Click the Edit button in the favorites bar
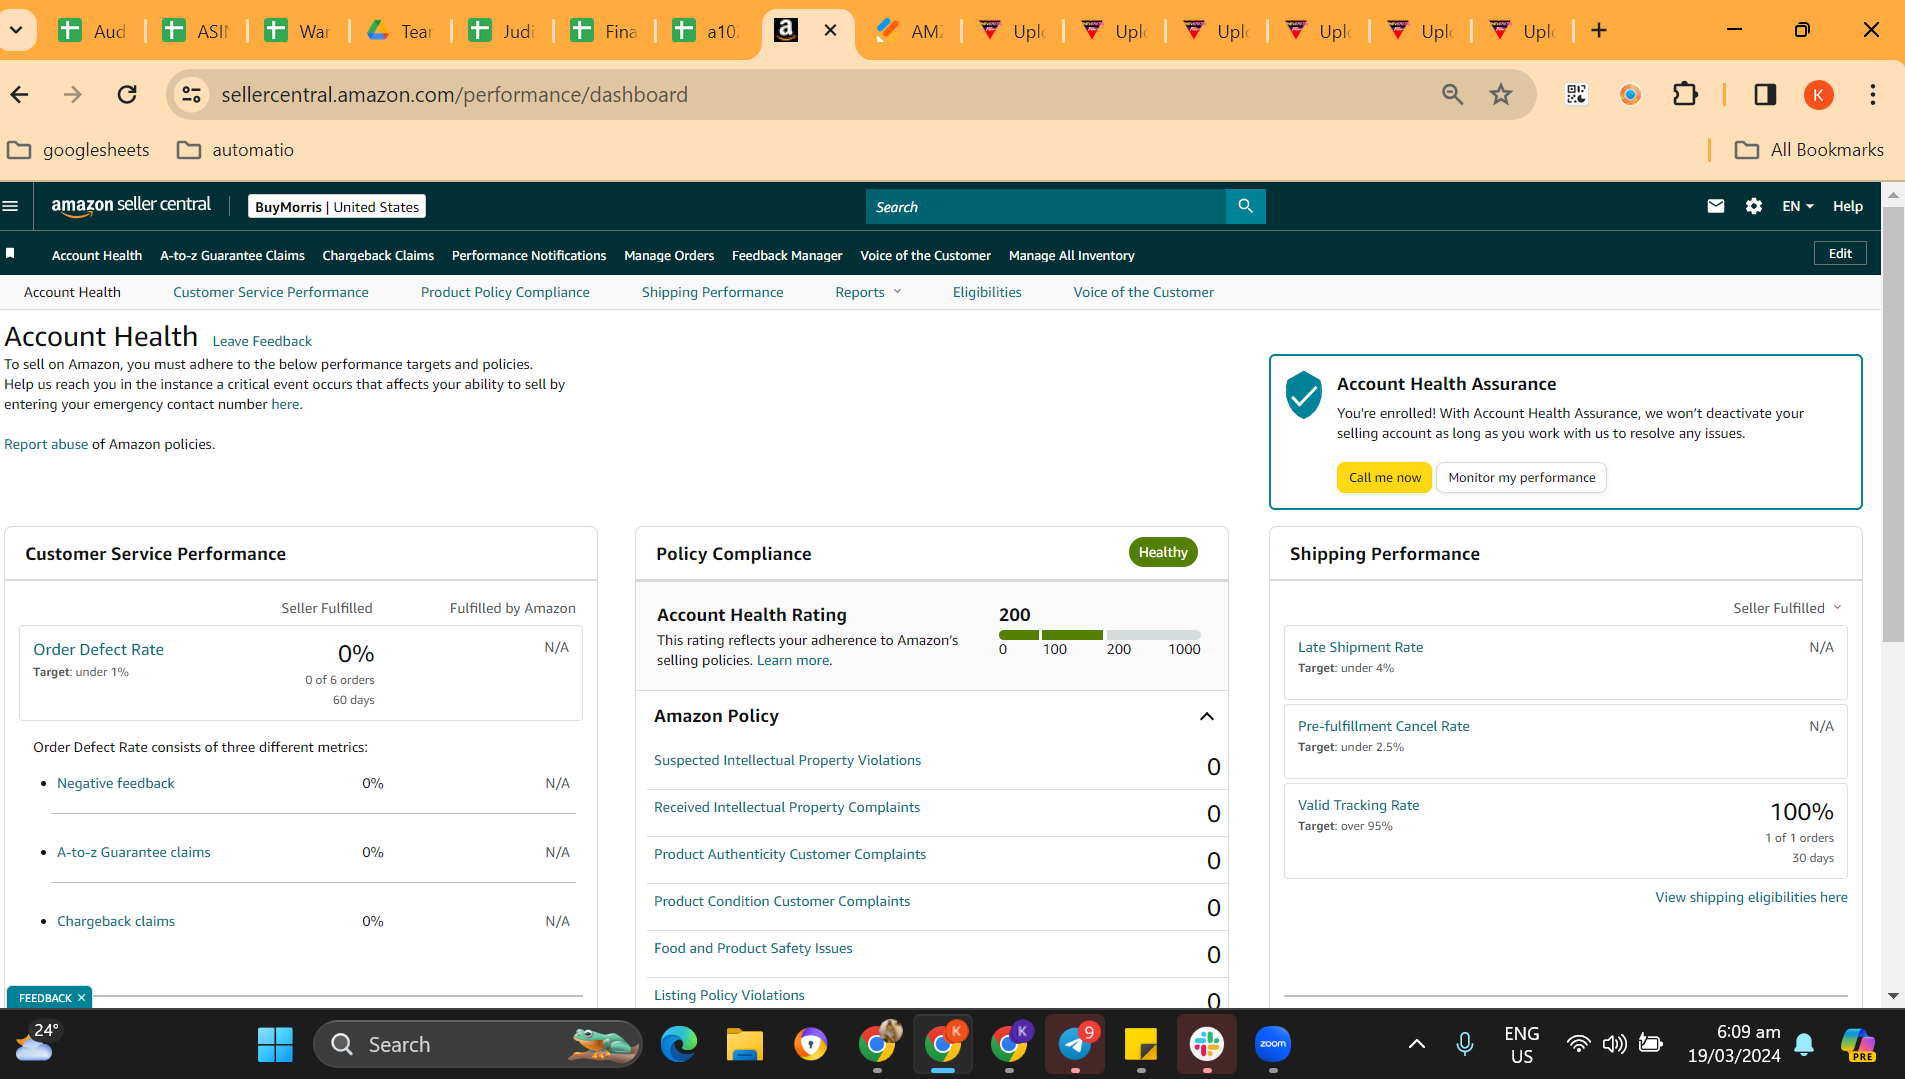Screen dimensions: 1905x1079 tap(1840, 253)
